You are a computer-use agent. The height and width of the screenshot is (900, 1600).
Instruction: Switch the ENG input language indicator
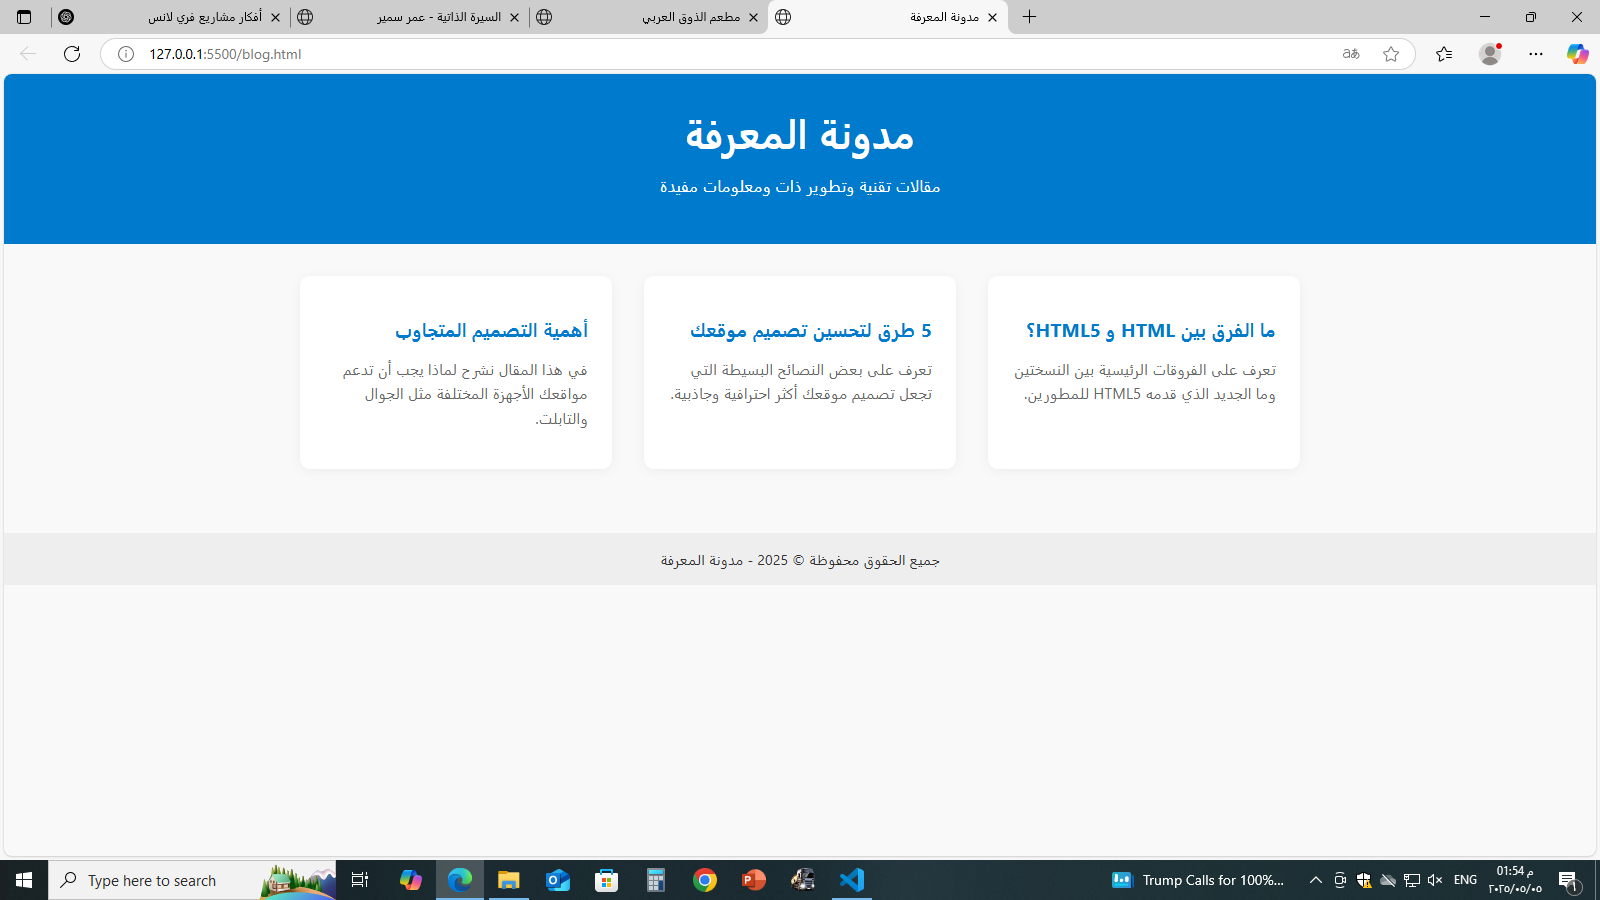click(1466, 880)
